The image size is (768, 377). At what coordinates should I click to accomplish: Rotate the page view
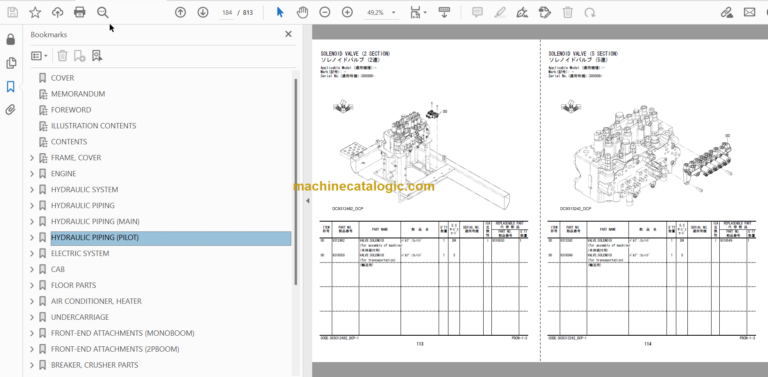[590, 12]
